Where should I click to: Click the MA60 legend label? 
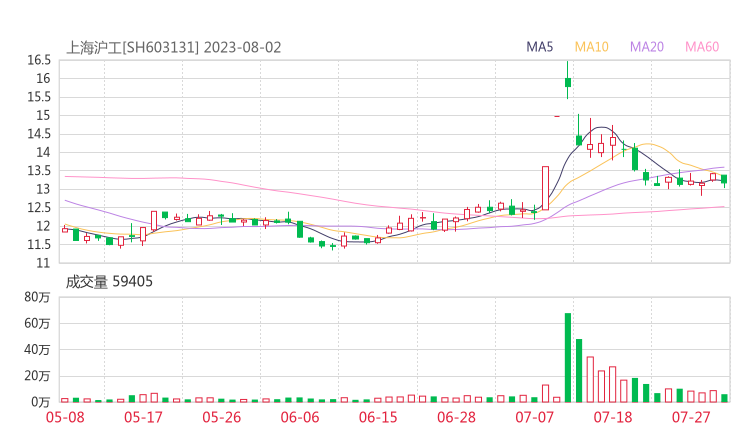coord(702,47)
